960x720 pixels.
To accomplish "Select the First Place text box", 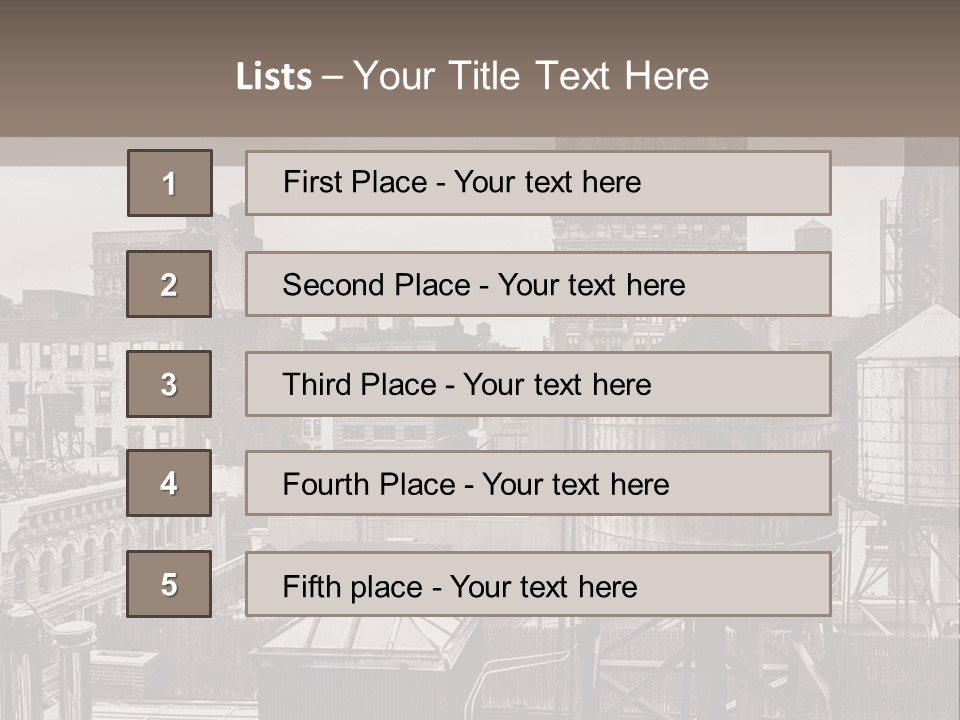I will pos(538,183).
